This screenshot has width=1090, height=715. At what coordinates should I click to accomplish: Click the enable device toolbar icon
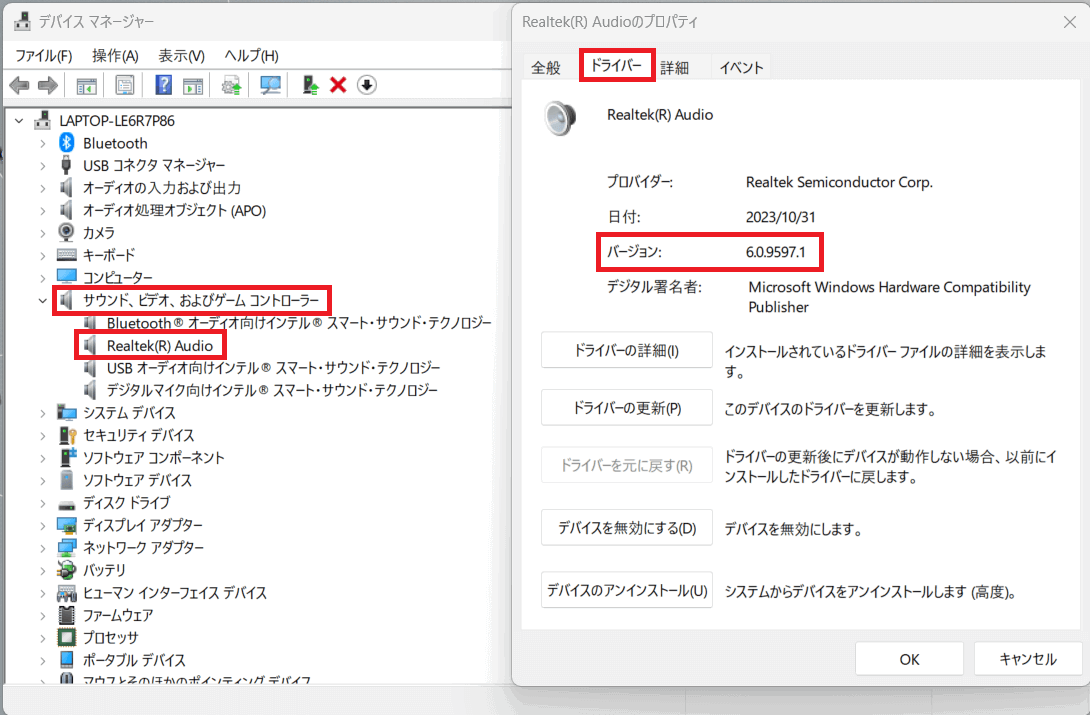tap(310, 85)
